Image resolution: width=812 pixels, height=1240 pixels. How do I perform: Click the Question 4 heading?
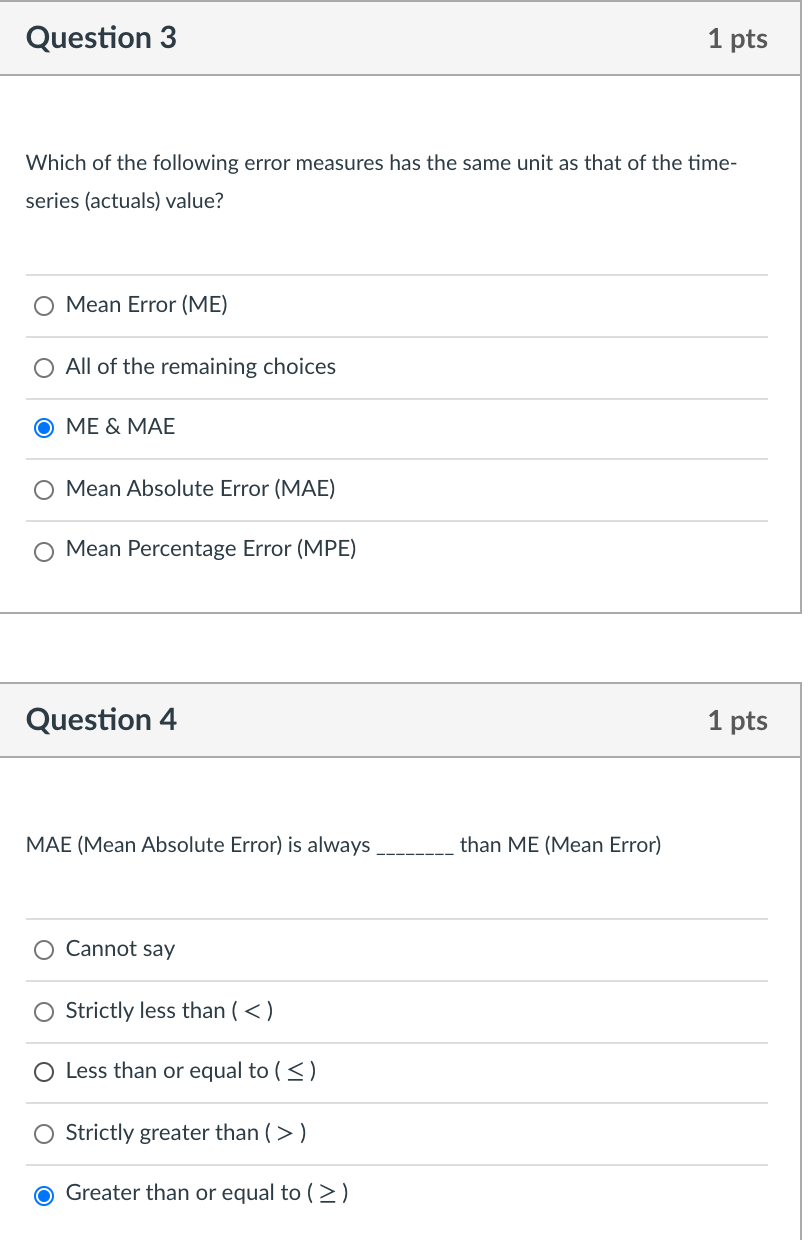pyautogui.click(x=101, y=719)
